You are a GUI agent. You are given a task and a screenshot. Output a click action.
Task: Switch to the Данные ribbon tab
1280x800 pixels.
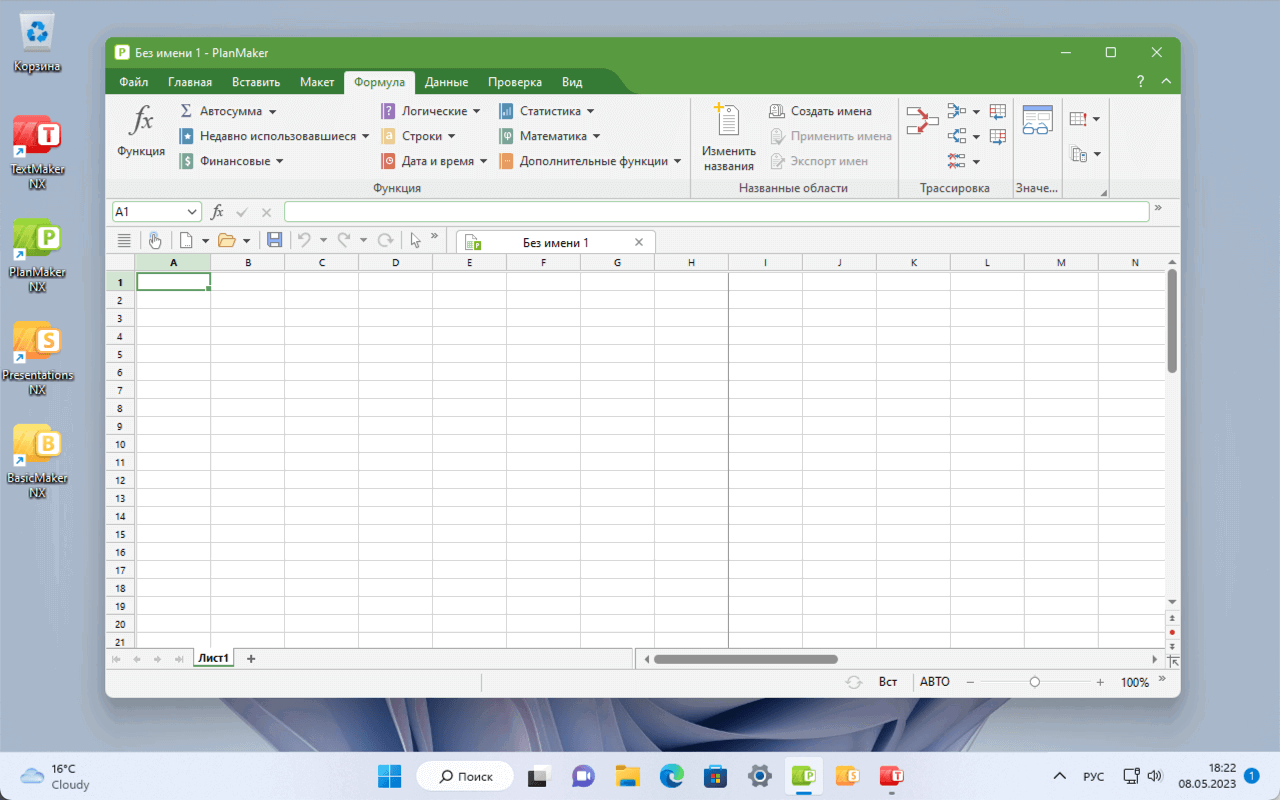pyautogui.click(x=446, y=82)
